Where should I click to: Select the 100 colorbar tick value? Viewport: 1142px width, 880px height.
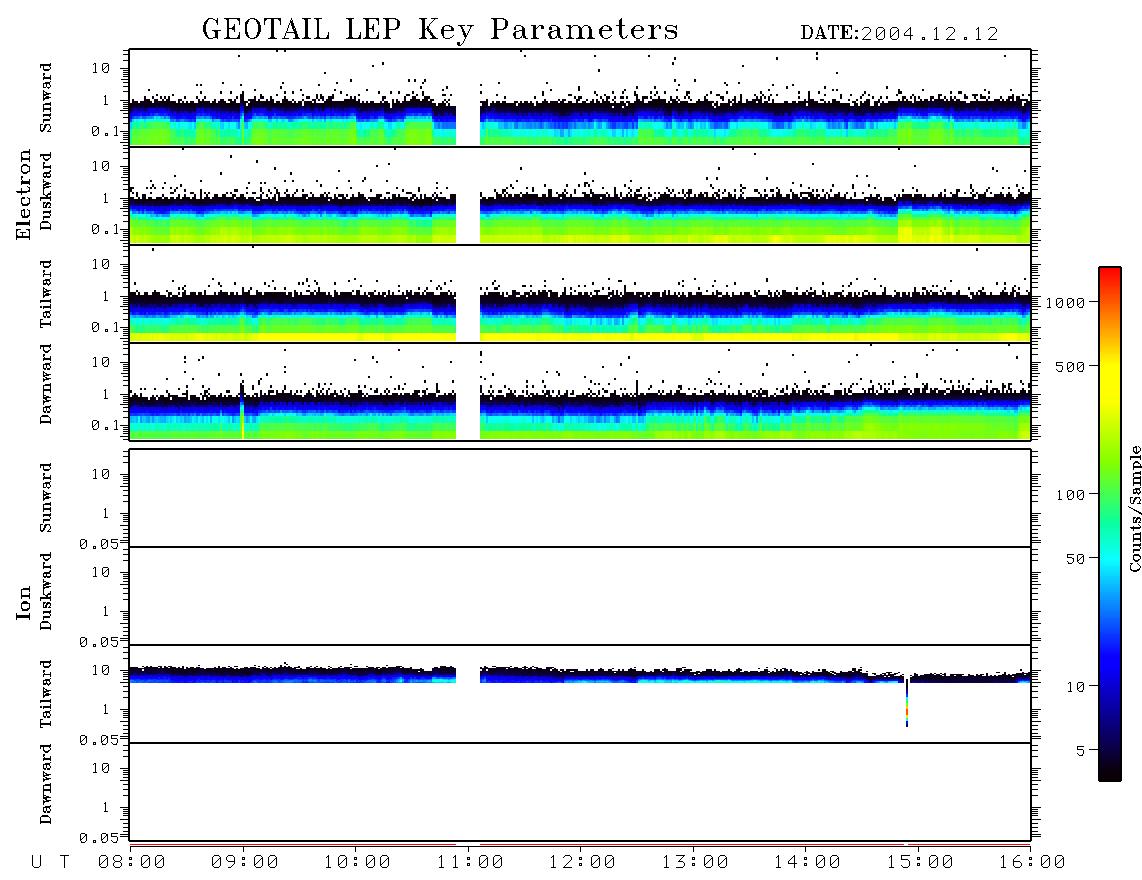[x=1070, y=495]
